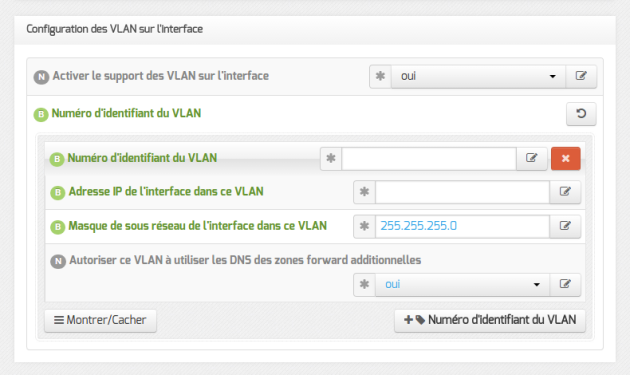This screenshot has height=375, width=630.
Task: Open the VLAN support dropdown set to oui
Action: point(478,76)
